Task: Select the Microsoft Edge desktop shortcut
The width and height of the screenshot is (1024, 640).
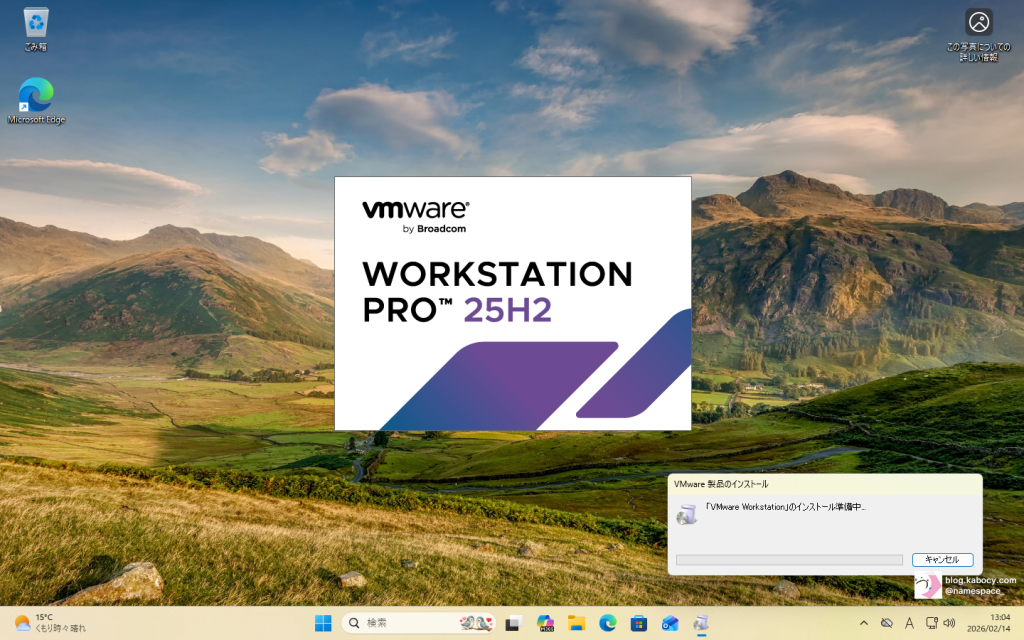Action: (x=36, y=102)
